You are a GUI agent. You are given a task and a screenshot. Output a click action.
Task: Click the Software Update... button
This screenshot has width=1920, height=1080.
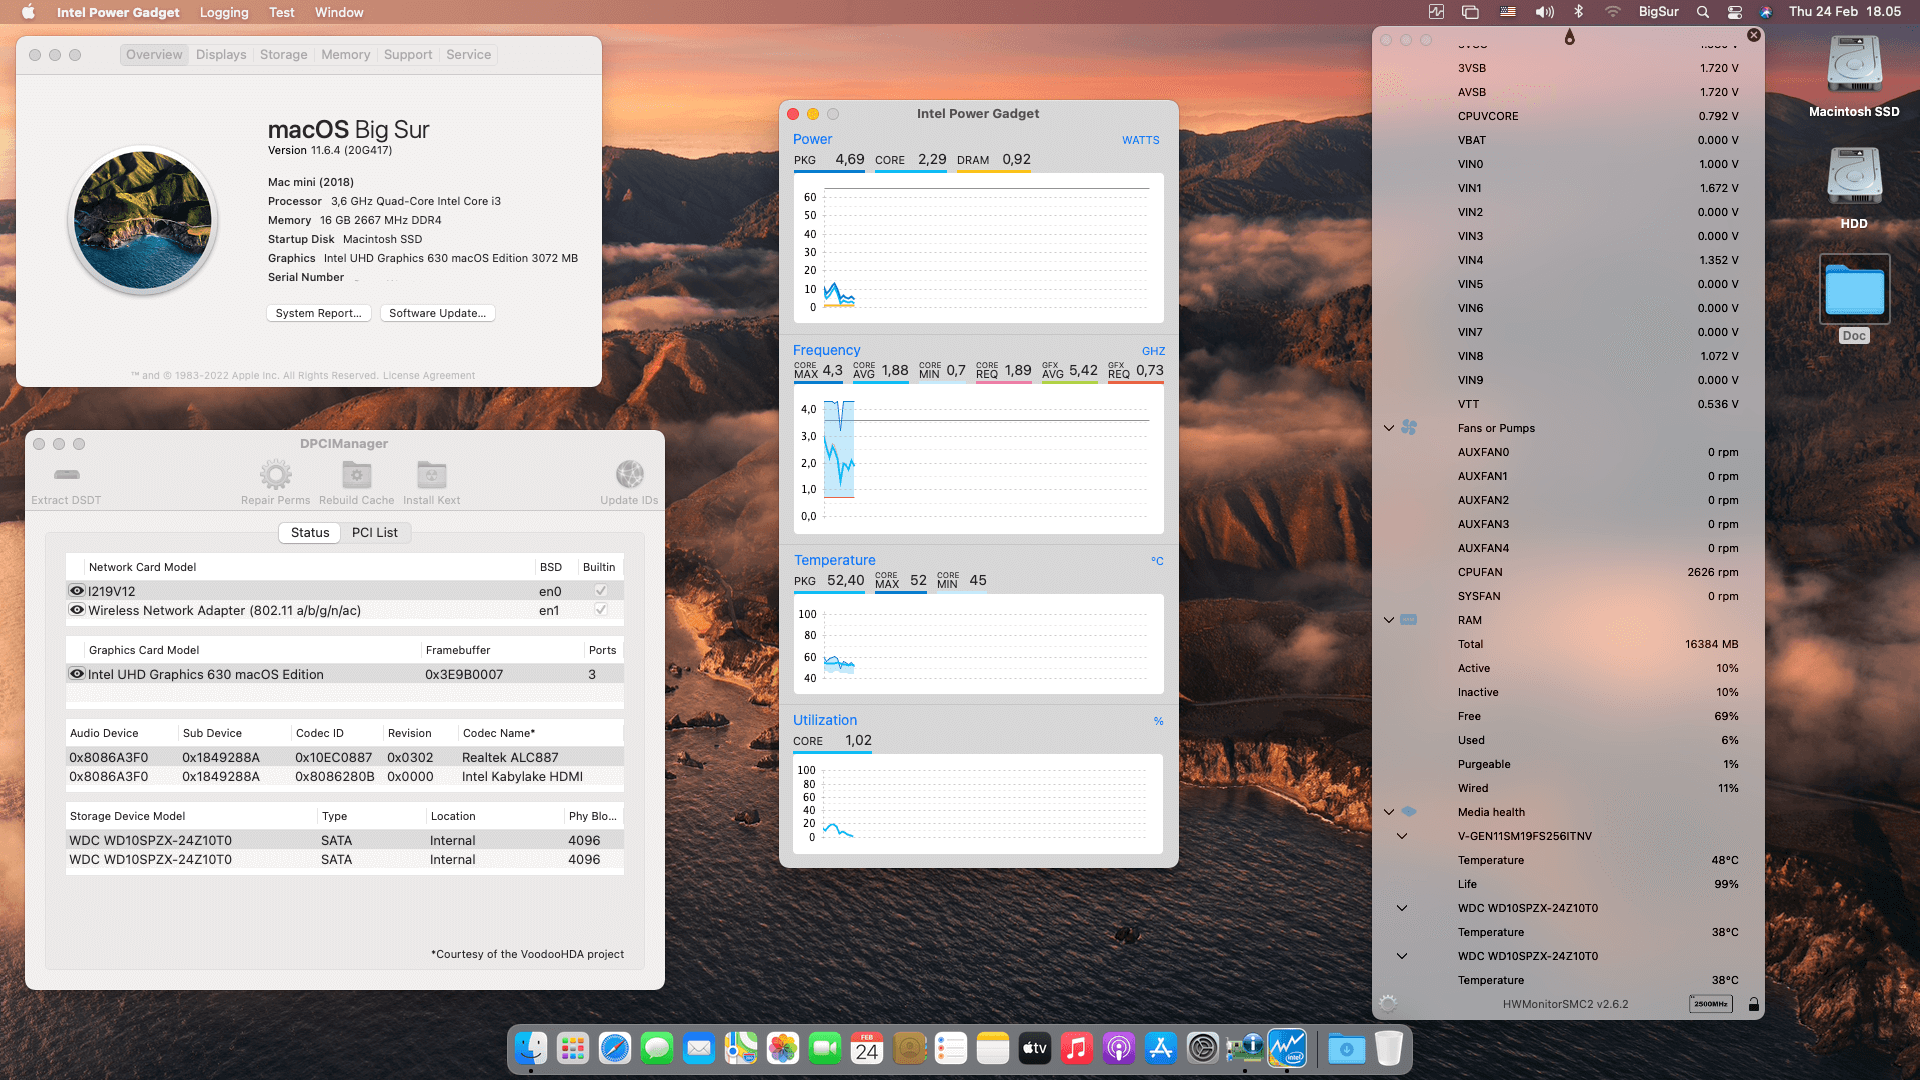[438, 313]
